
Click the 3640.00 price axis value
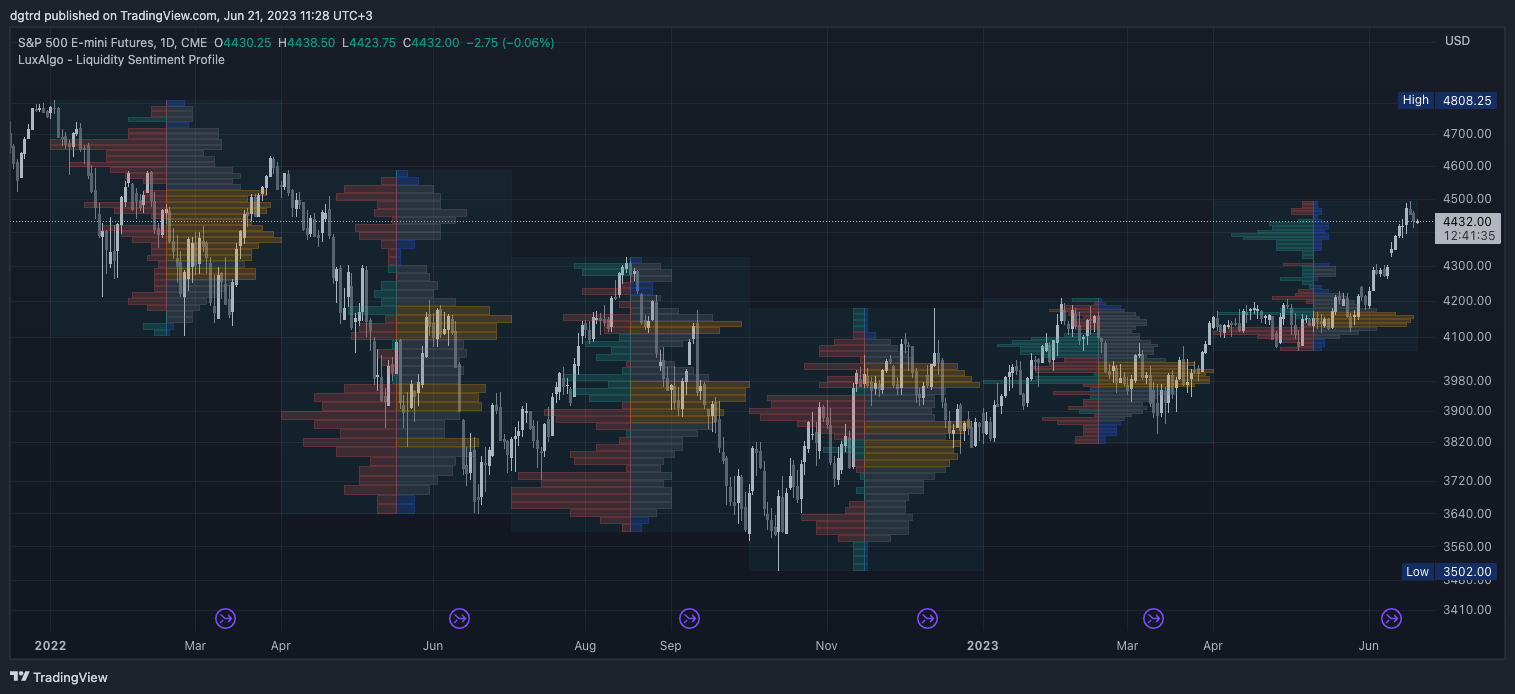pos(1467,514)
